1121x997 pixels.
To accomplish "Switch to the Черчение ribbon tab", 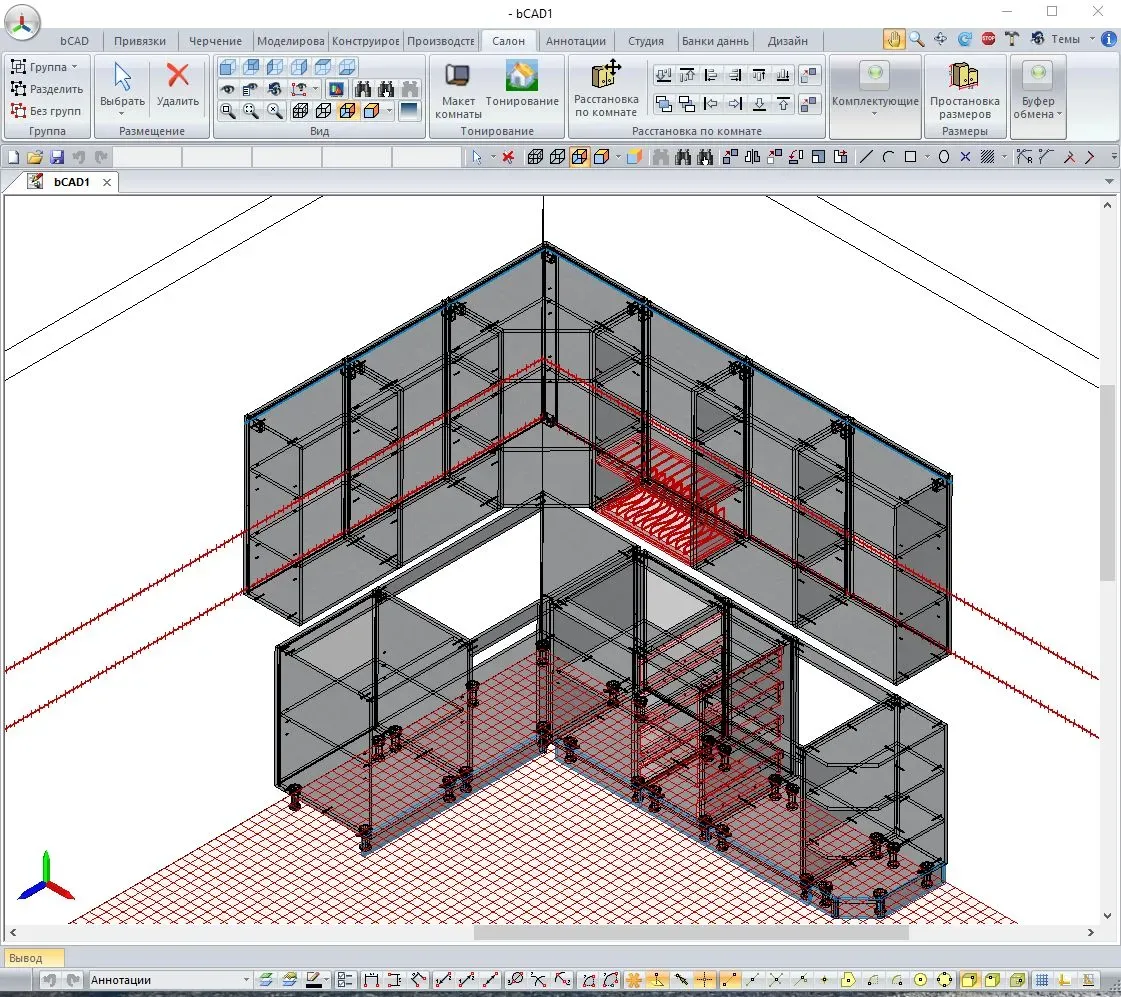I will [215, 41].
